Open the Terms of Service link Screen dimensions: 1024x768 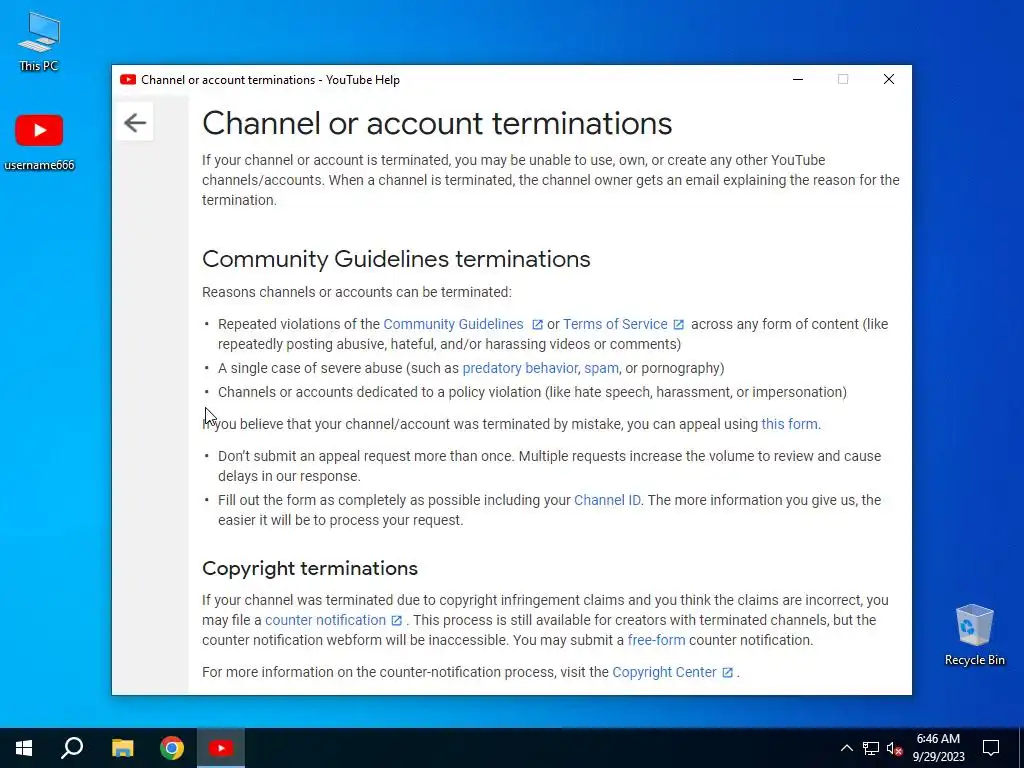click(x=615, y=324)
